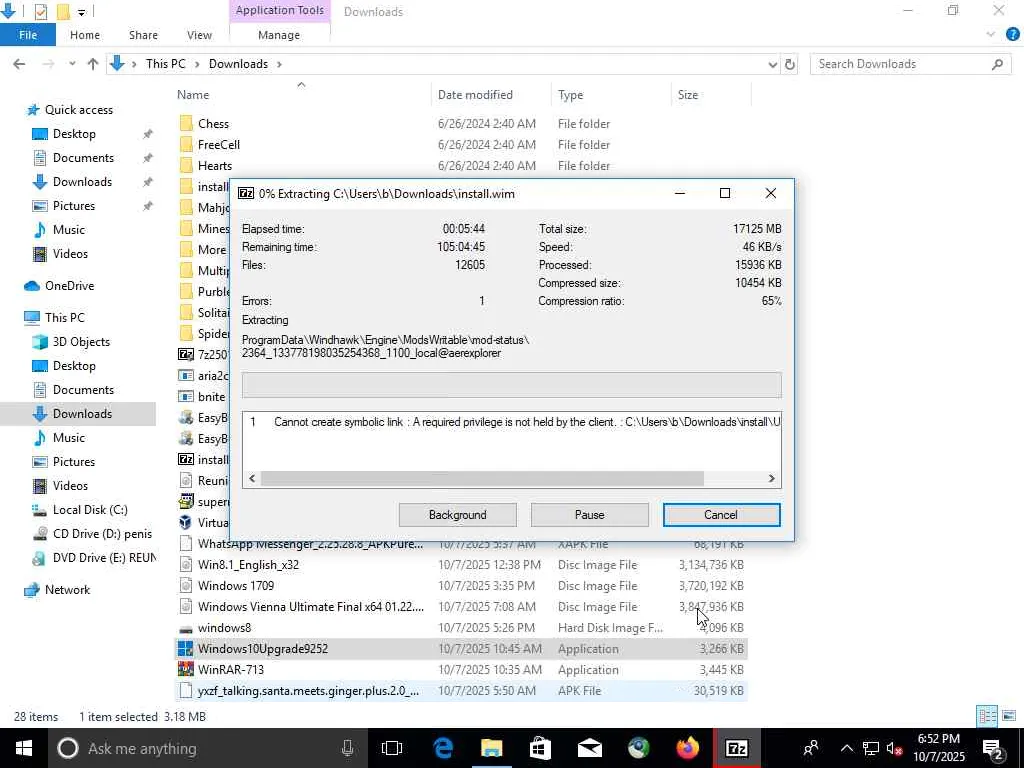Switch to the Home ribbon tab
Screen dimensions: 1024x768
(x=85, y=35)
